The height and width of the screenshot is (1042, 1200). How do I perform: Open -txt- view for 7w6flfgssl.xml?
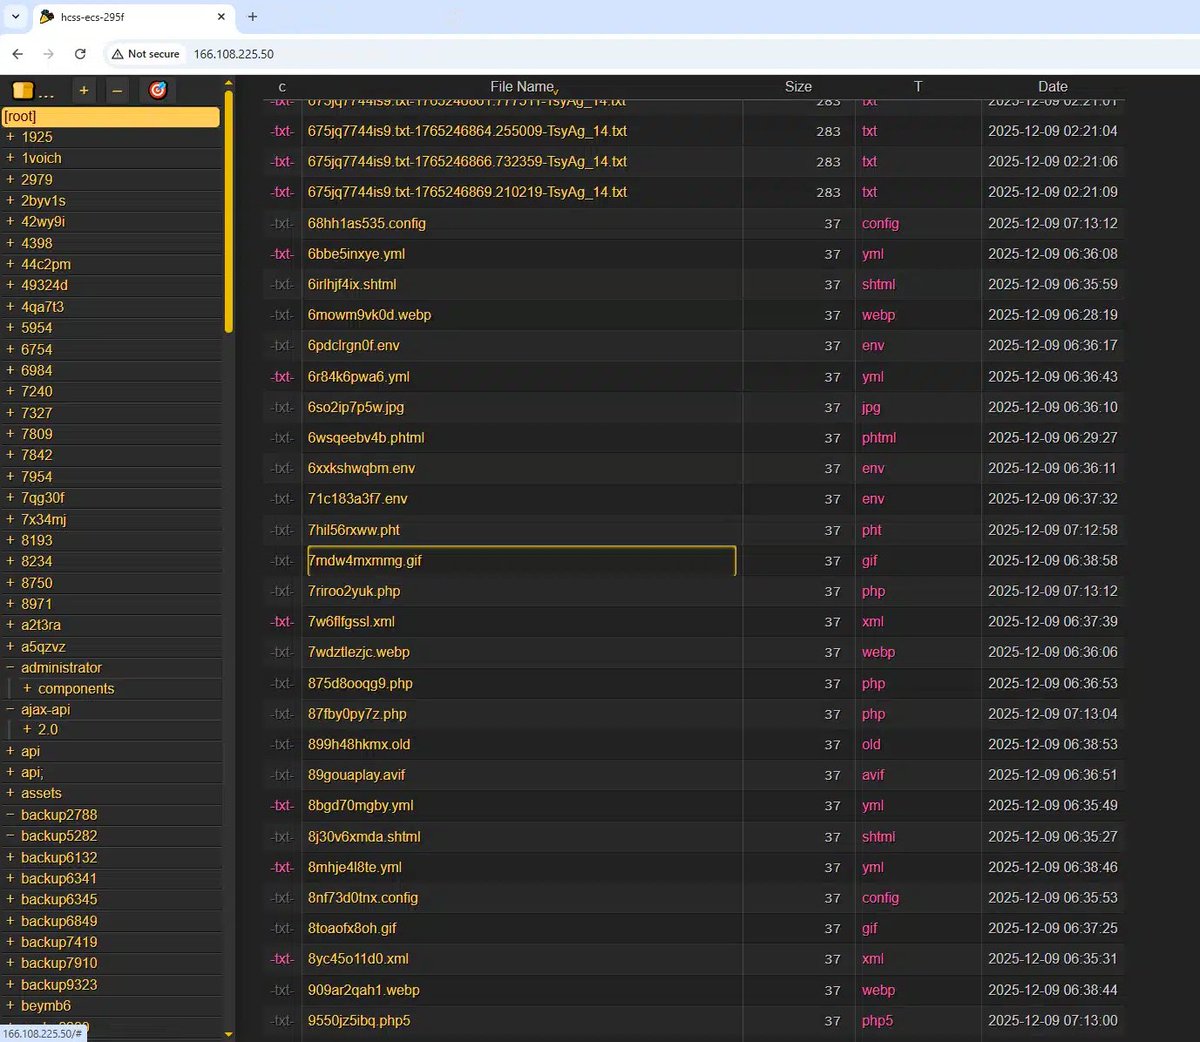click(x=282, y=622)
